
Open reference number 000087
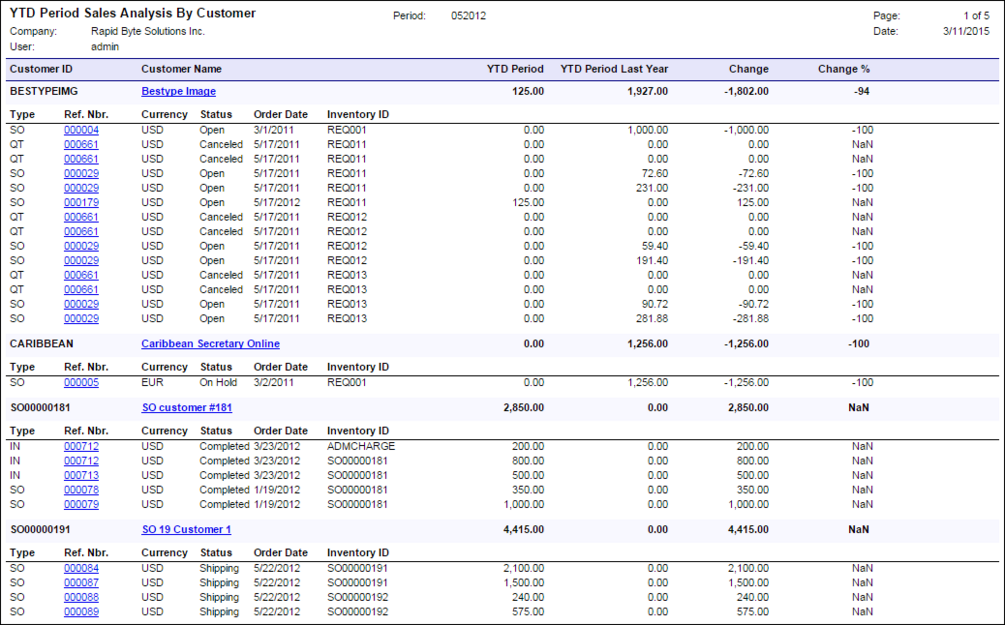point(81,583)
